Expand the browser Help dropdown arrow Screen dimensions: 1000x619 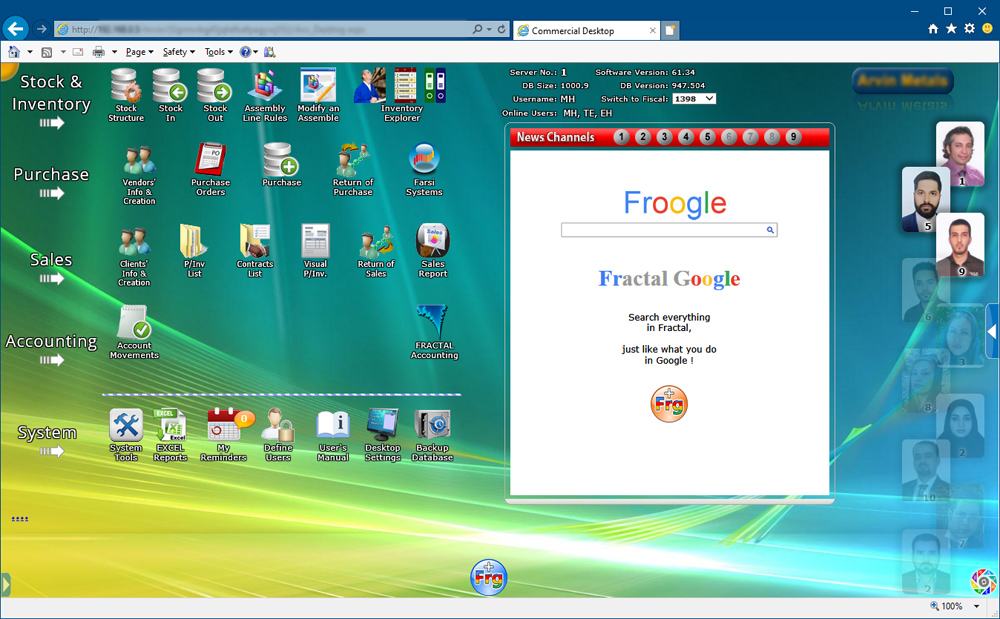[x=256, y=52]
